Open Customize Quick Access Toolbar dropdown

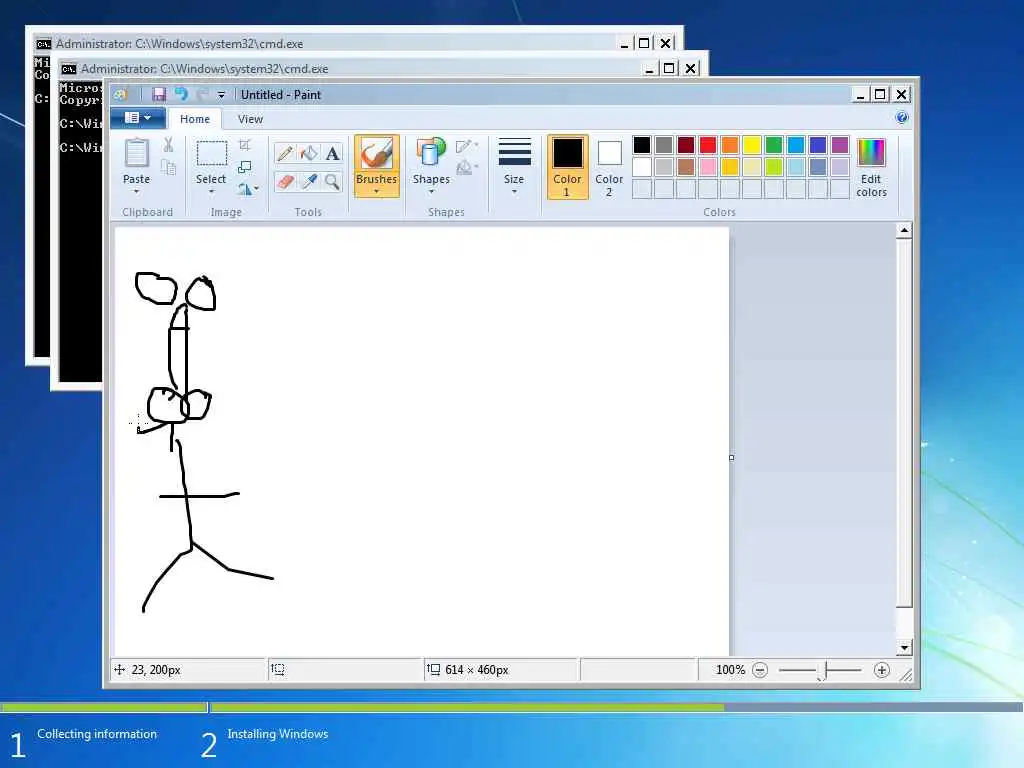[221, 95]
